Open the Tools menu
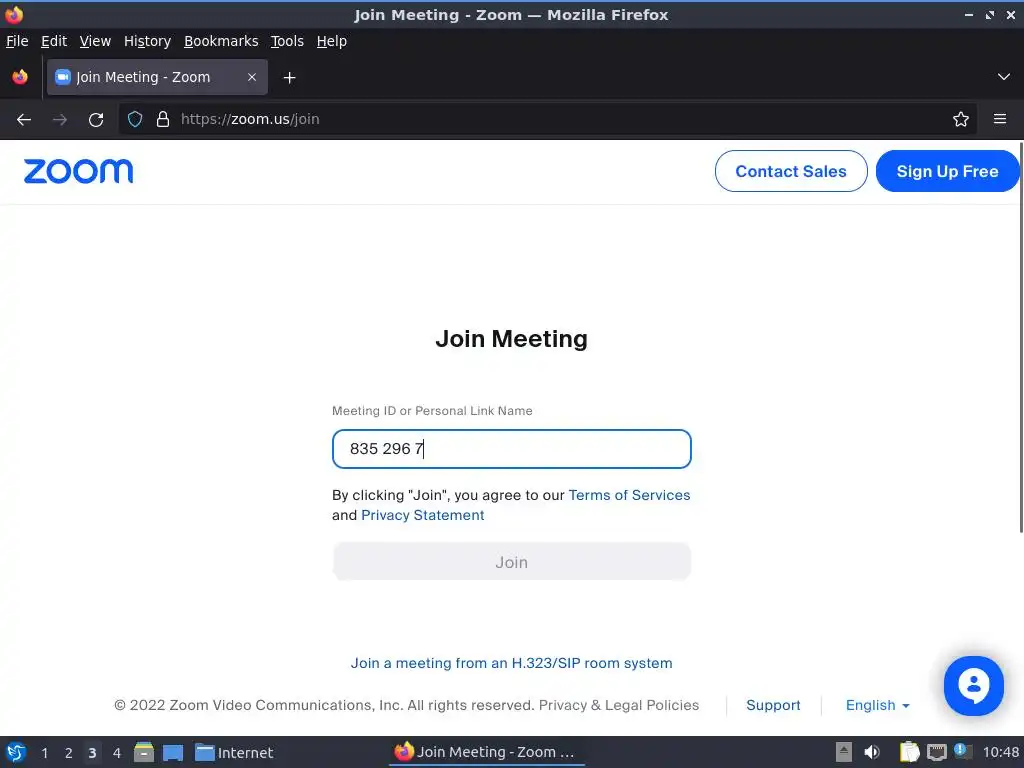1024x768 pixels. (x=287, y=41)
